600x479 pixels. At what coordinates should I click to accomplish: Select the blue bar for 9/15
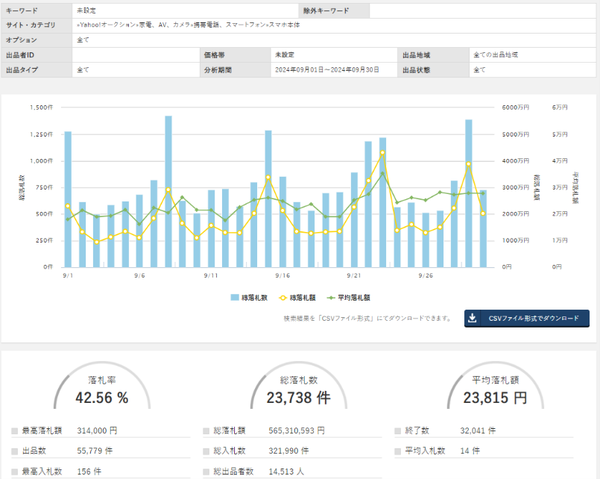[268, 199]
